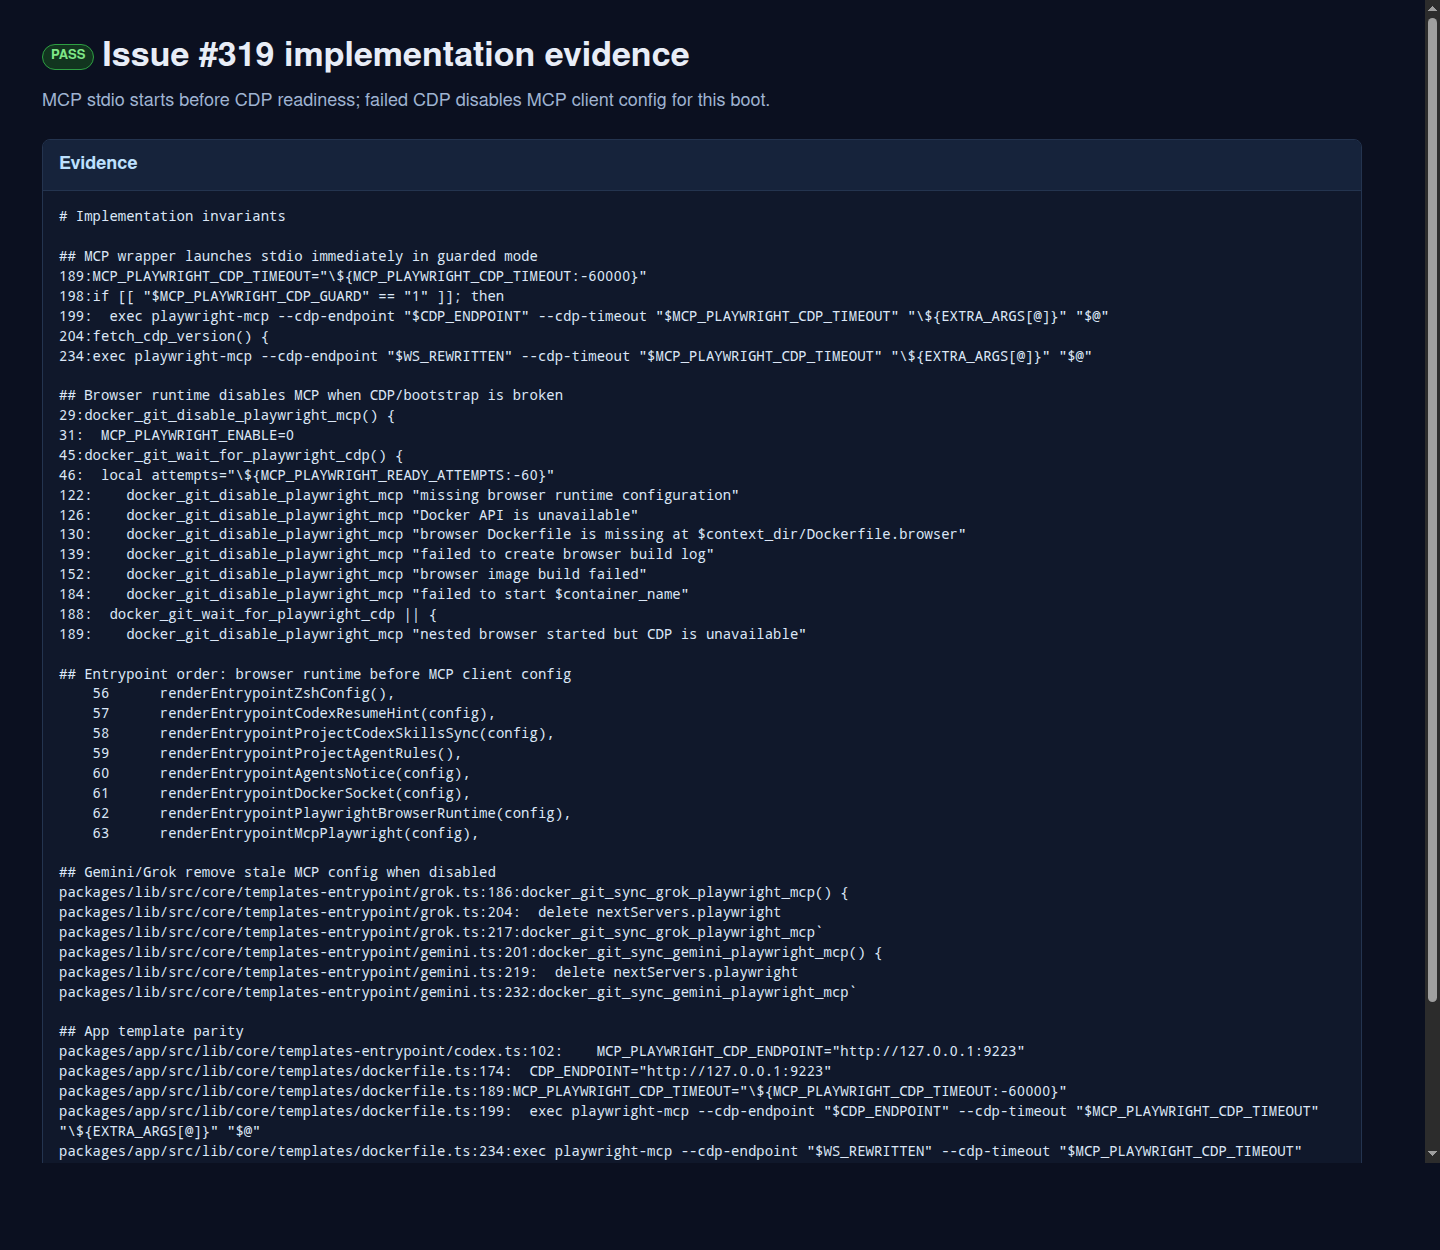
Task: Click '## App template parity' heading
Action: coord(151,1032)
